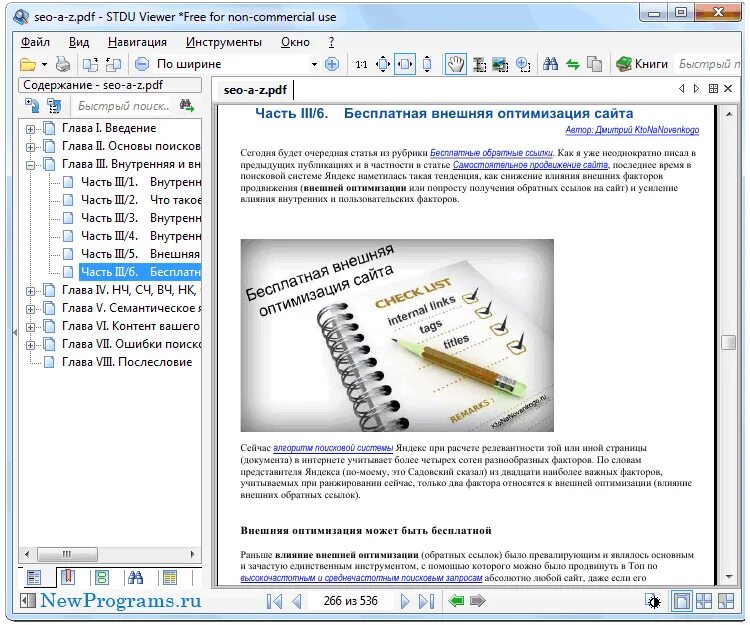
Task: Open the Вид menu
Action: [x=79, y=42]
